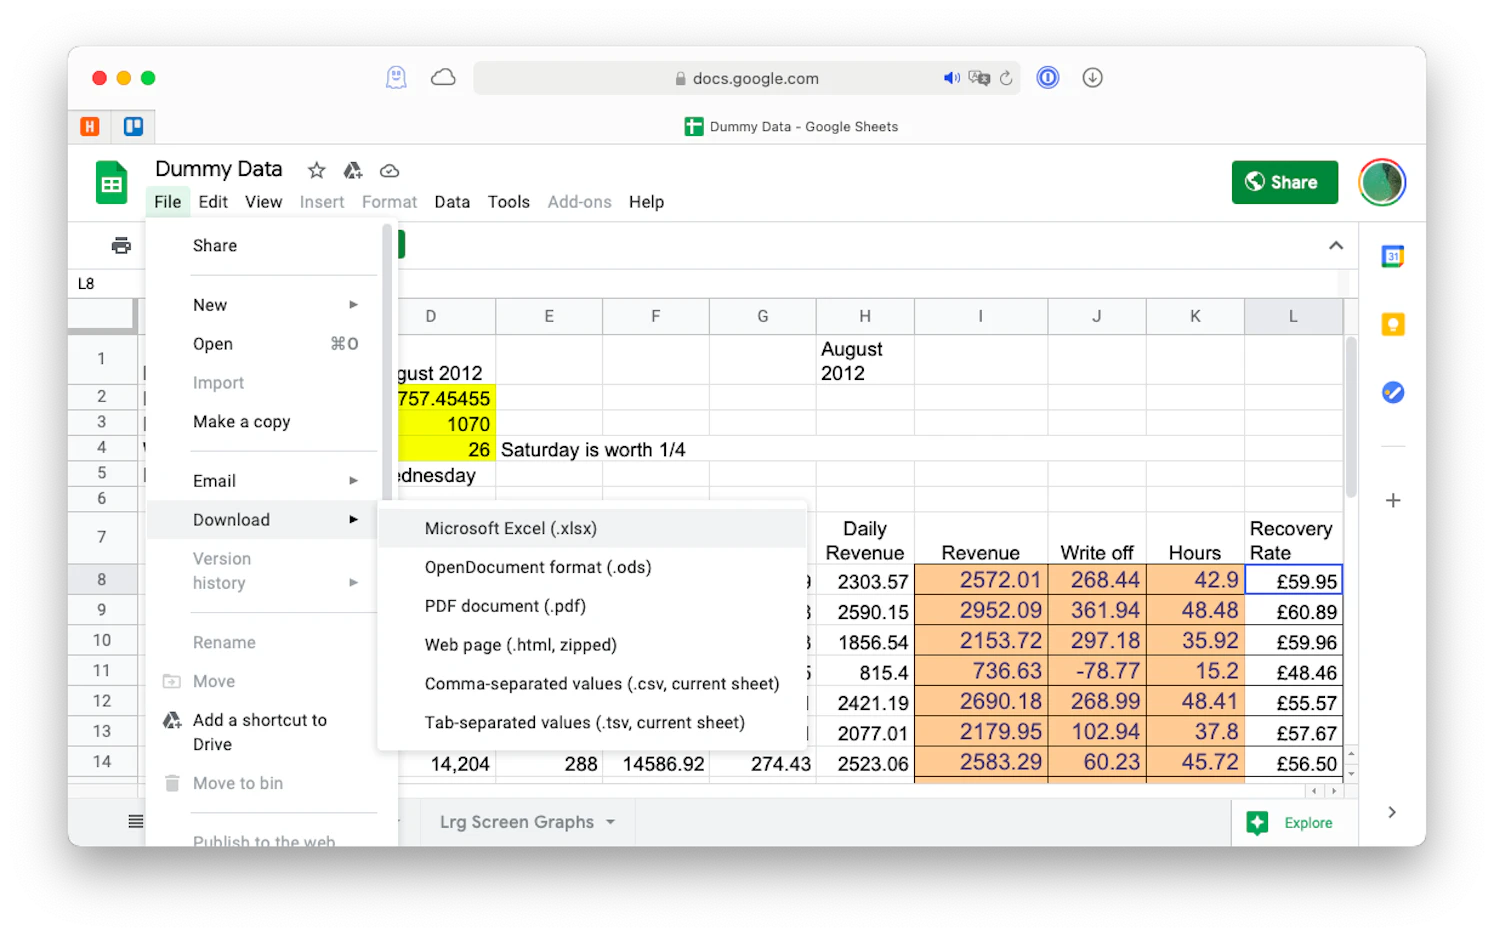The image size is (1494, 936).
Task: Select column L header
Action: [x=1293, y=316]
